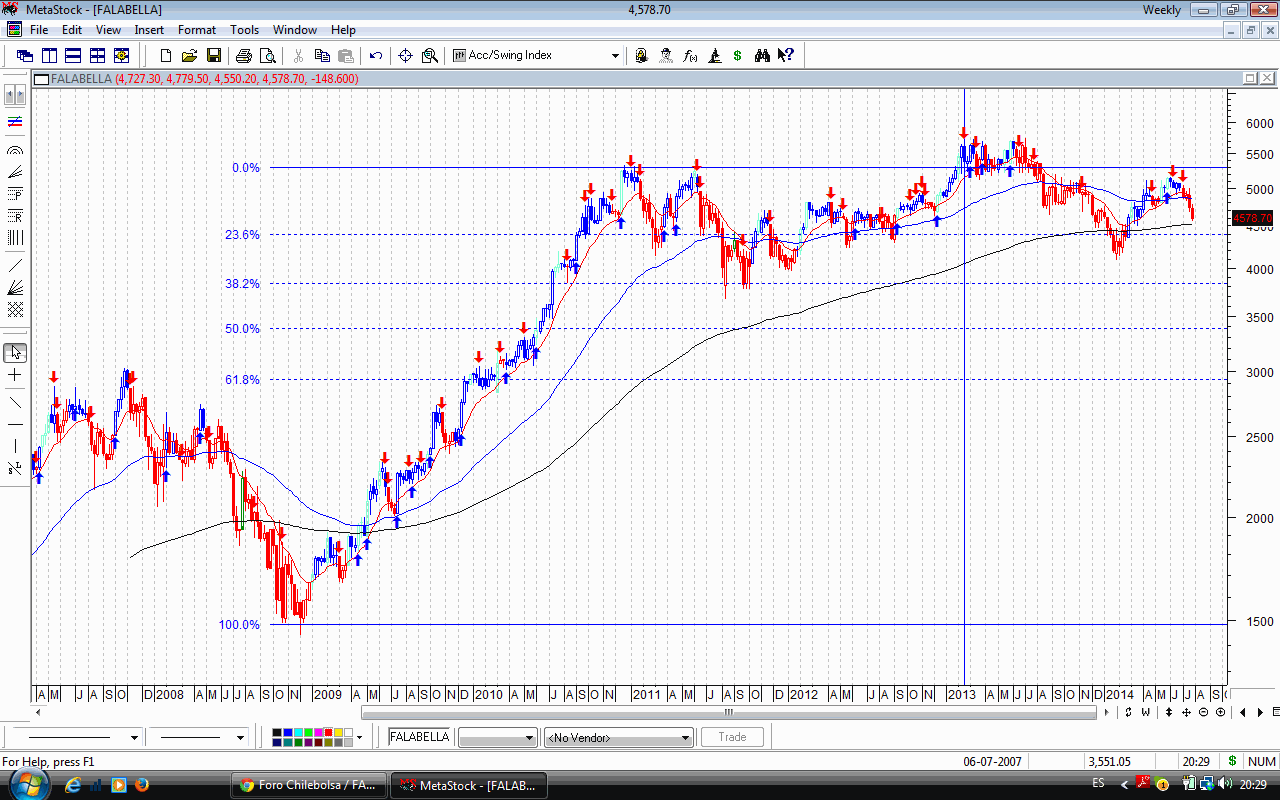Click the MetaStock taskbar button
This screenshot has height=800, width=1280.
(x=468, y=785)
